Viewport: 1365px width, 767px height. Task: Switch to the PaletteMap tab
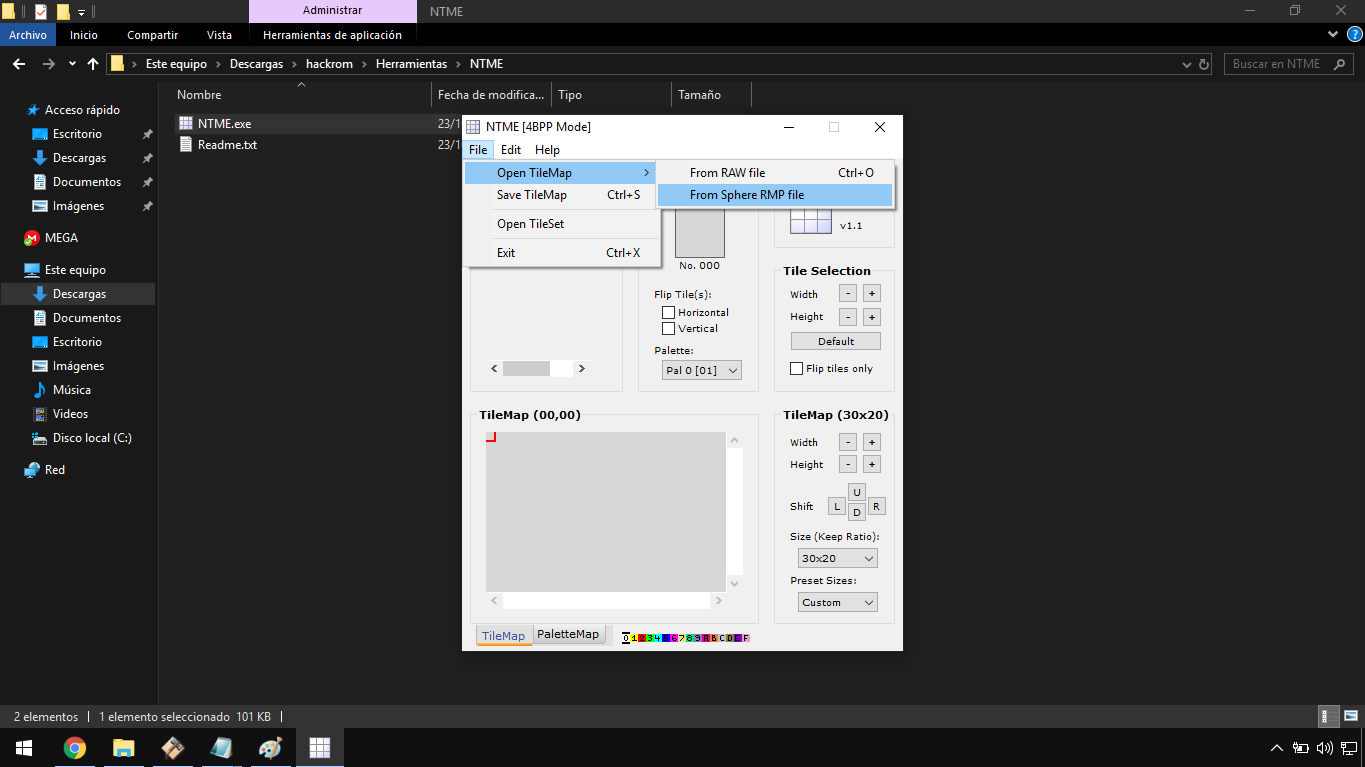(568, 633)
